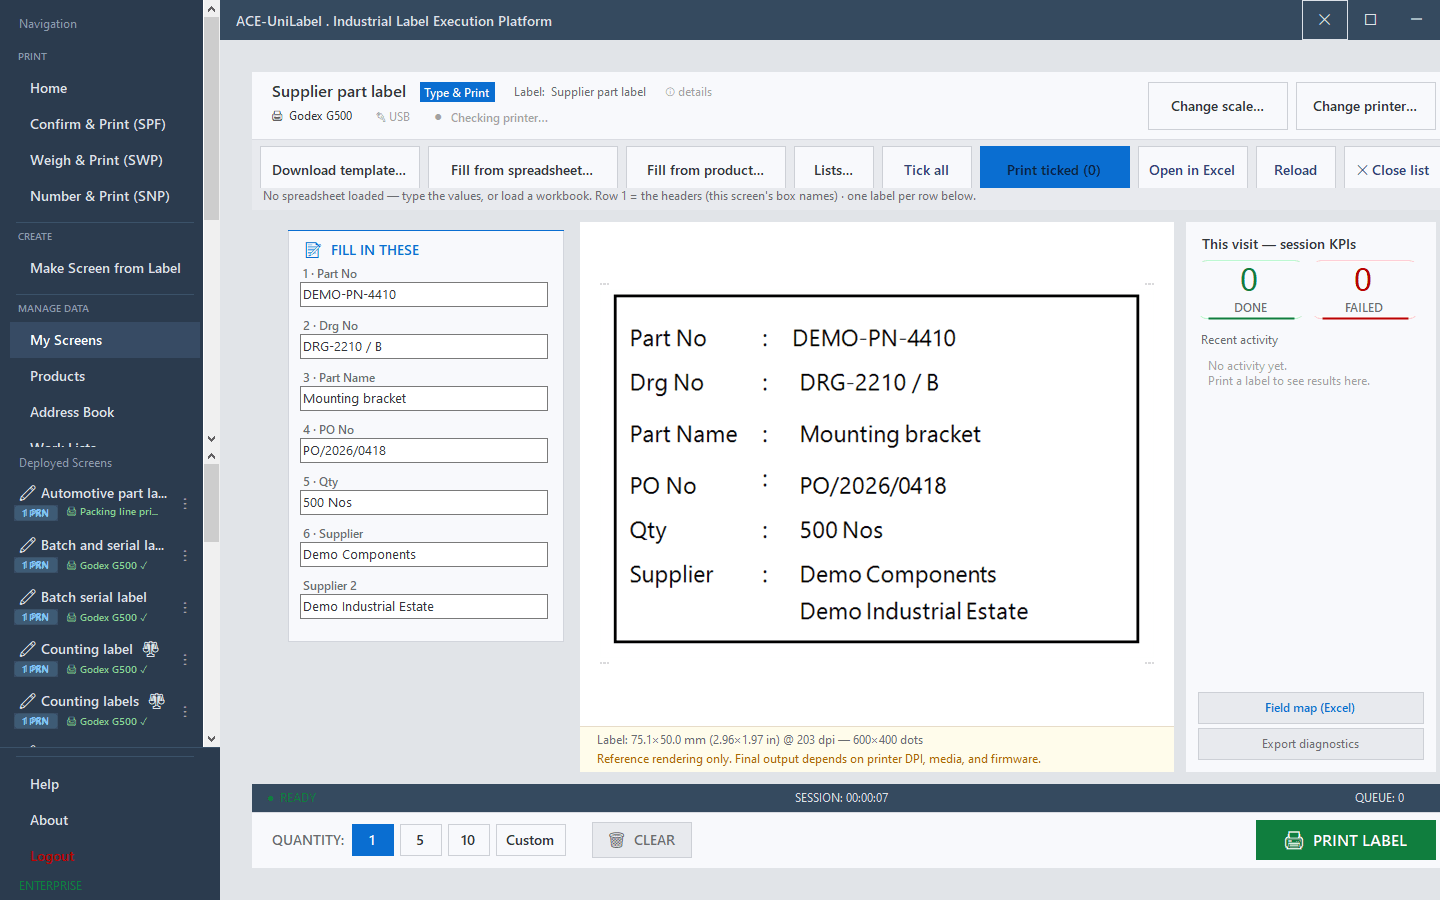Set quantity to 1
The width and height of the screenshot is (1440, 900).
372,840
